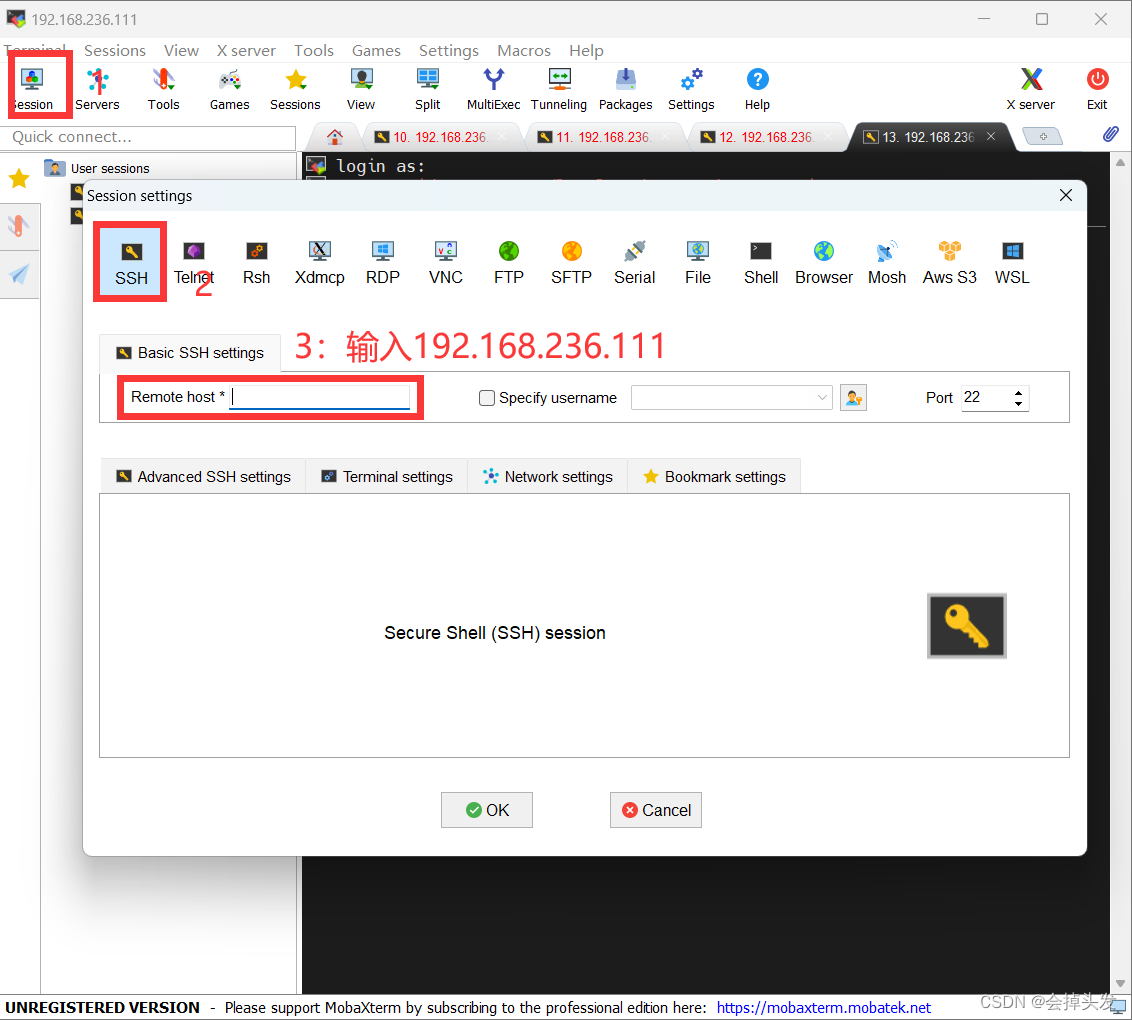Image resolution: width=1132 pixels, height=1020 pixels.
Task: Close terminal tab 13
Action: 991,136
